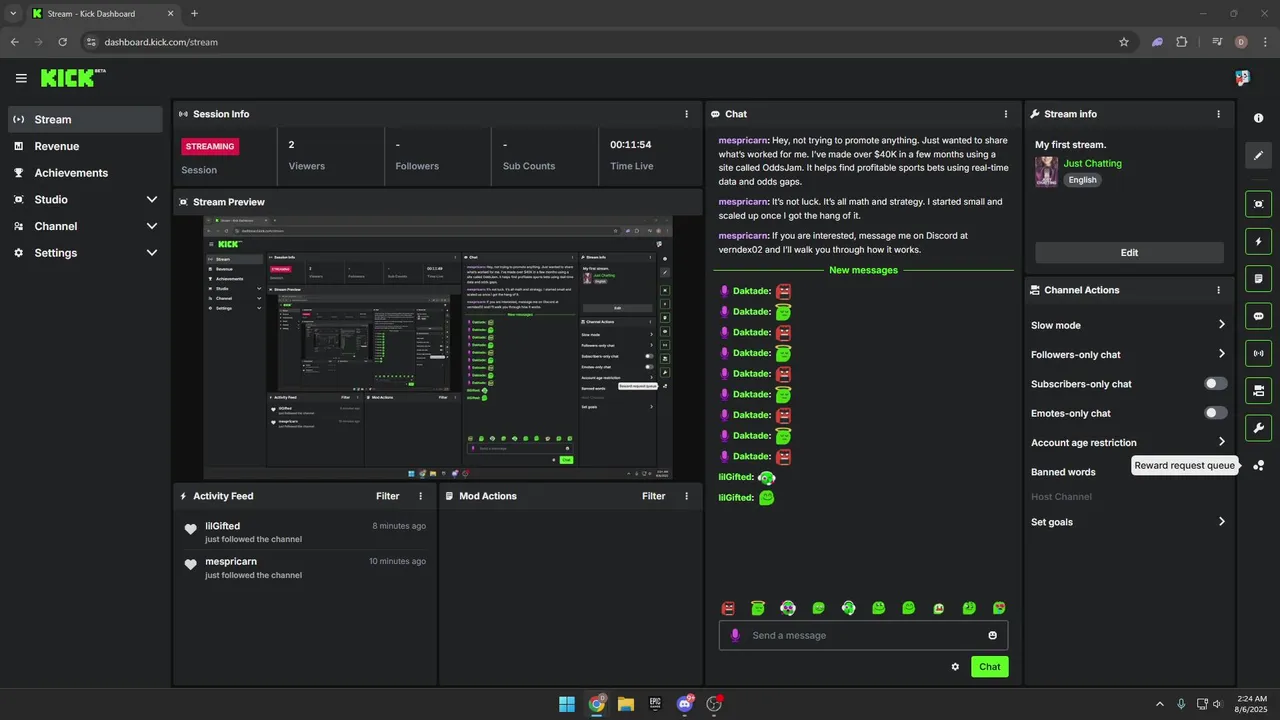Open the user avatar in dashboard header
The width and height of the screenshot is (1280, 720).
1242,78
